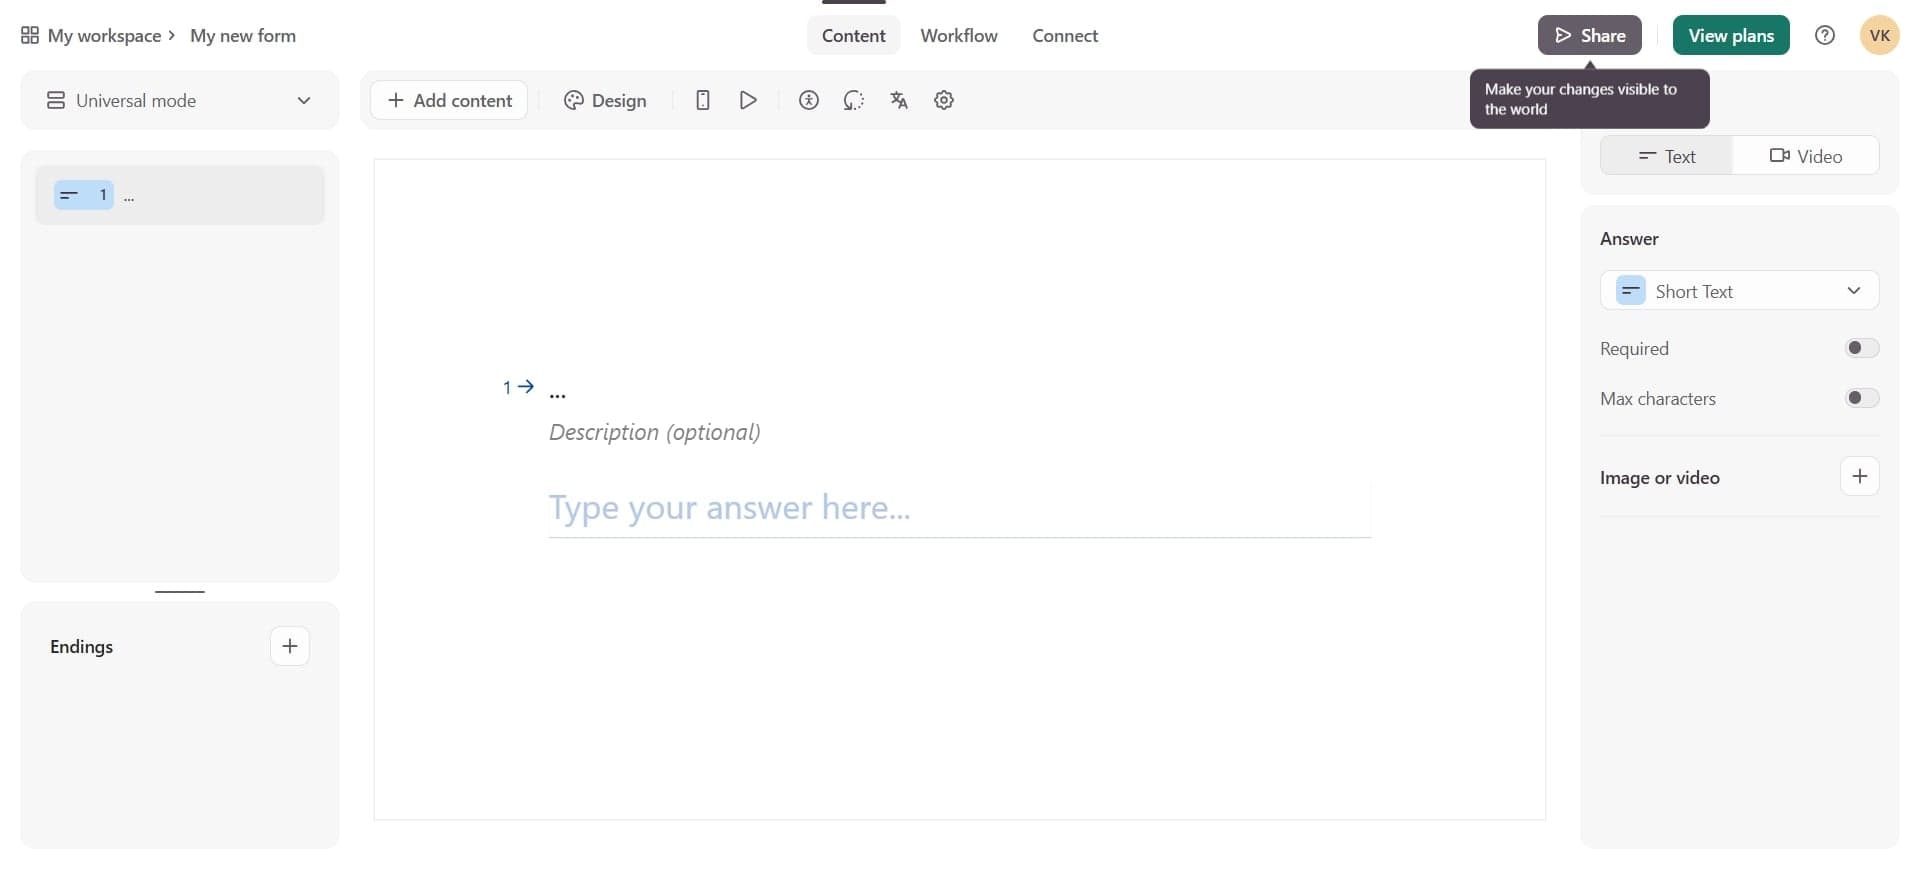Open form settings gear icon
Image resolution: width=1920 pixels, height=869 pixels.
tap(944, 100)
